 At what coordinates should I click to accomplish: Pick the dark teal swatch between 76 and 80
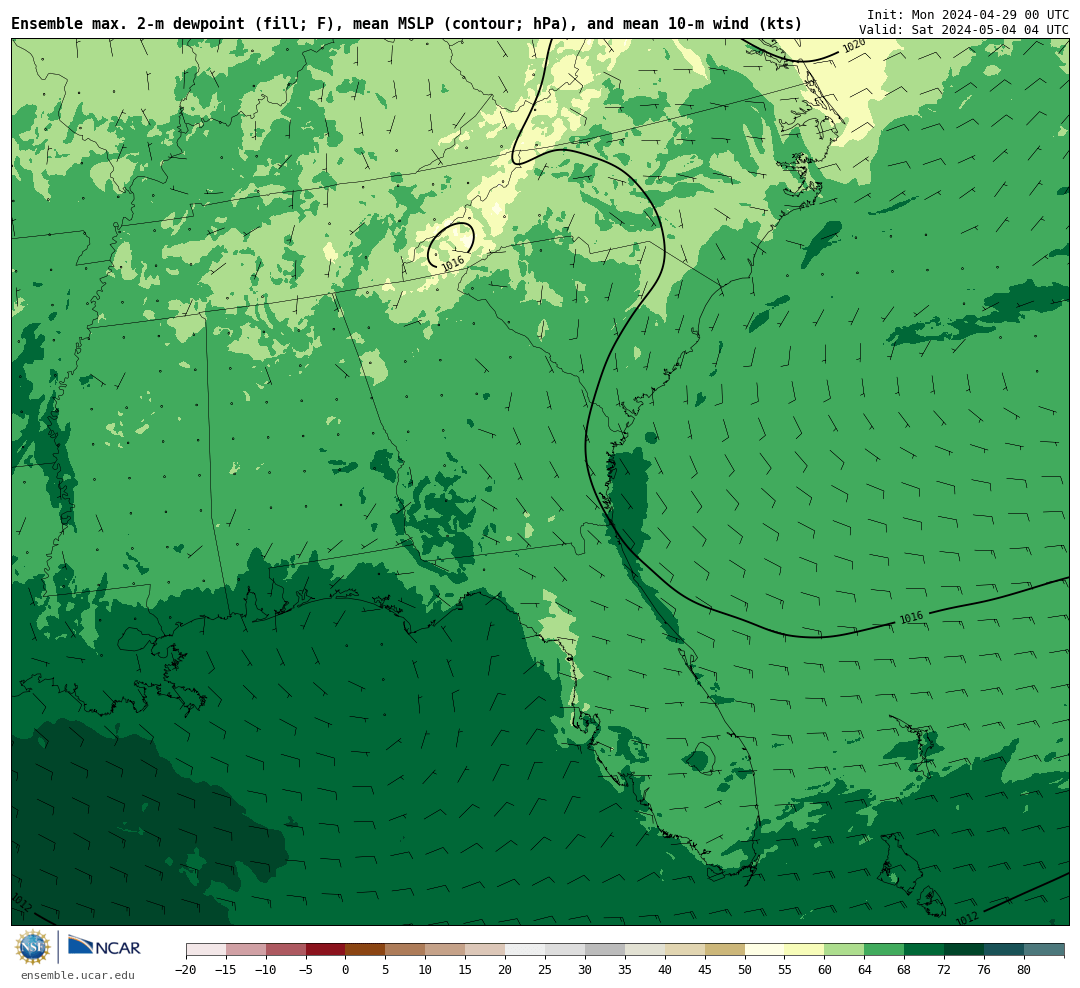[x=1005, y=949]
